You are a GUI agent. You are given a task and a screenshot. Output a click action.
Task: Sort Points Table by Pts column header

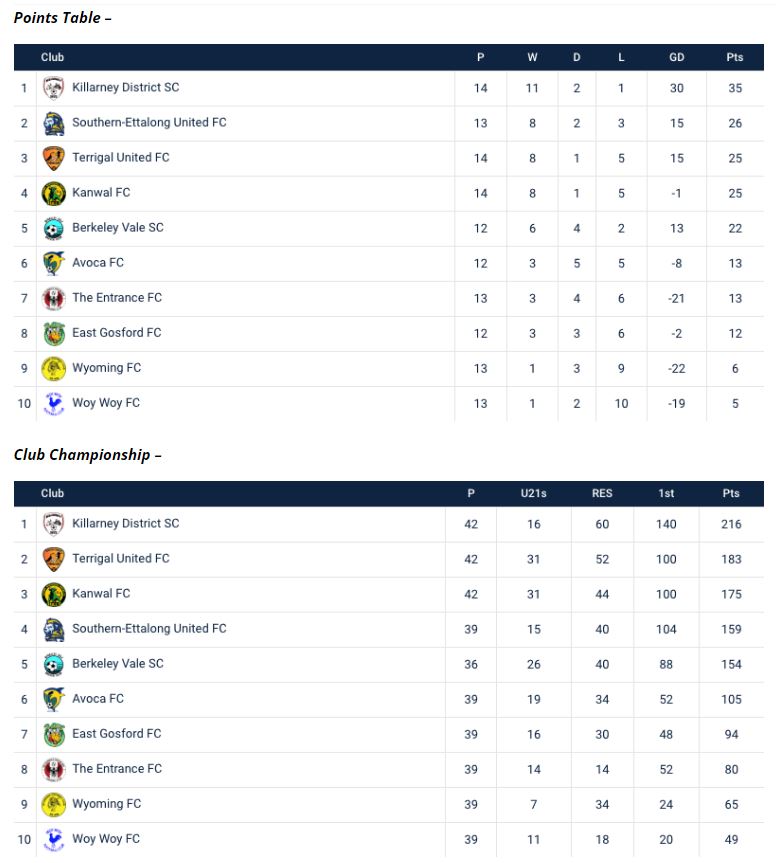tap(735, 58)
